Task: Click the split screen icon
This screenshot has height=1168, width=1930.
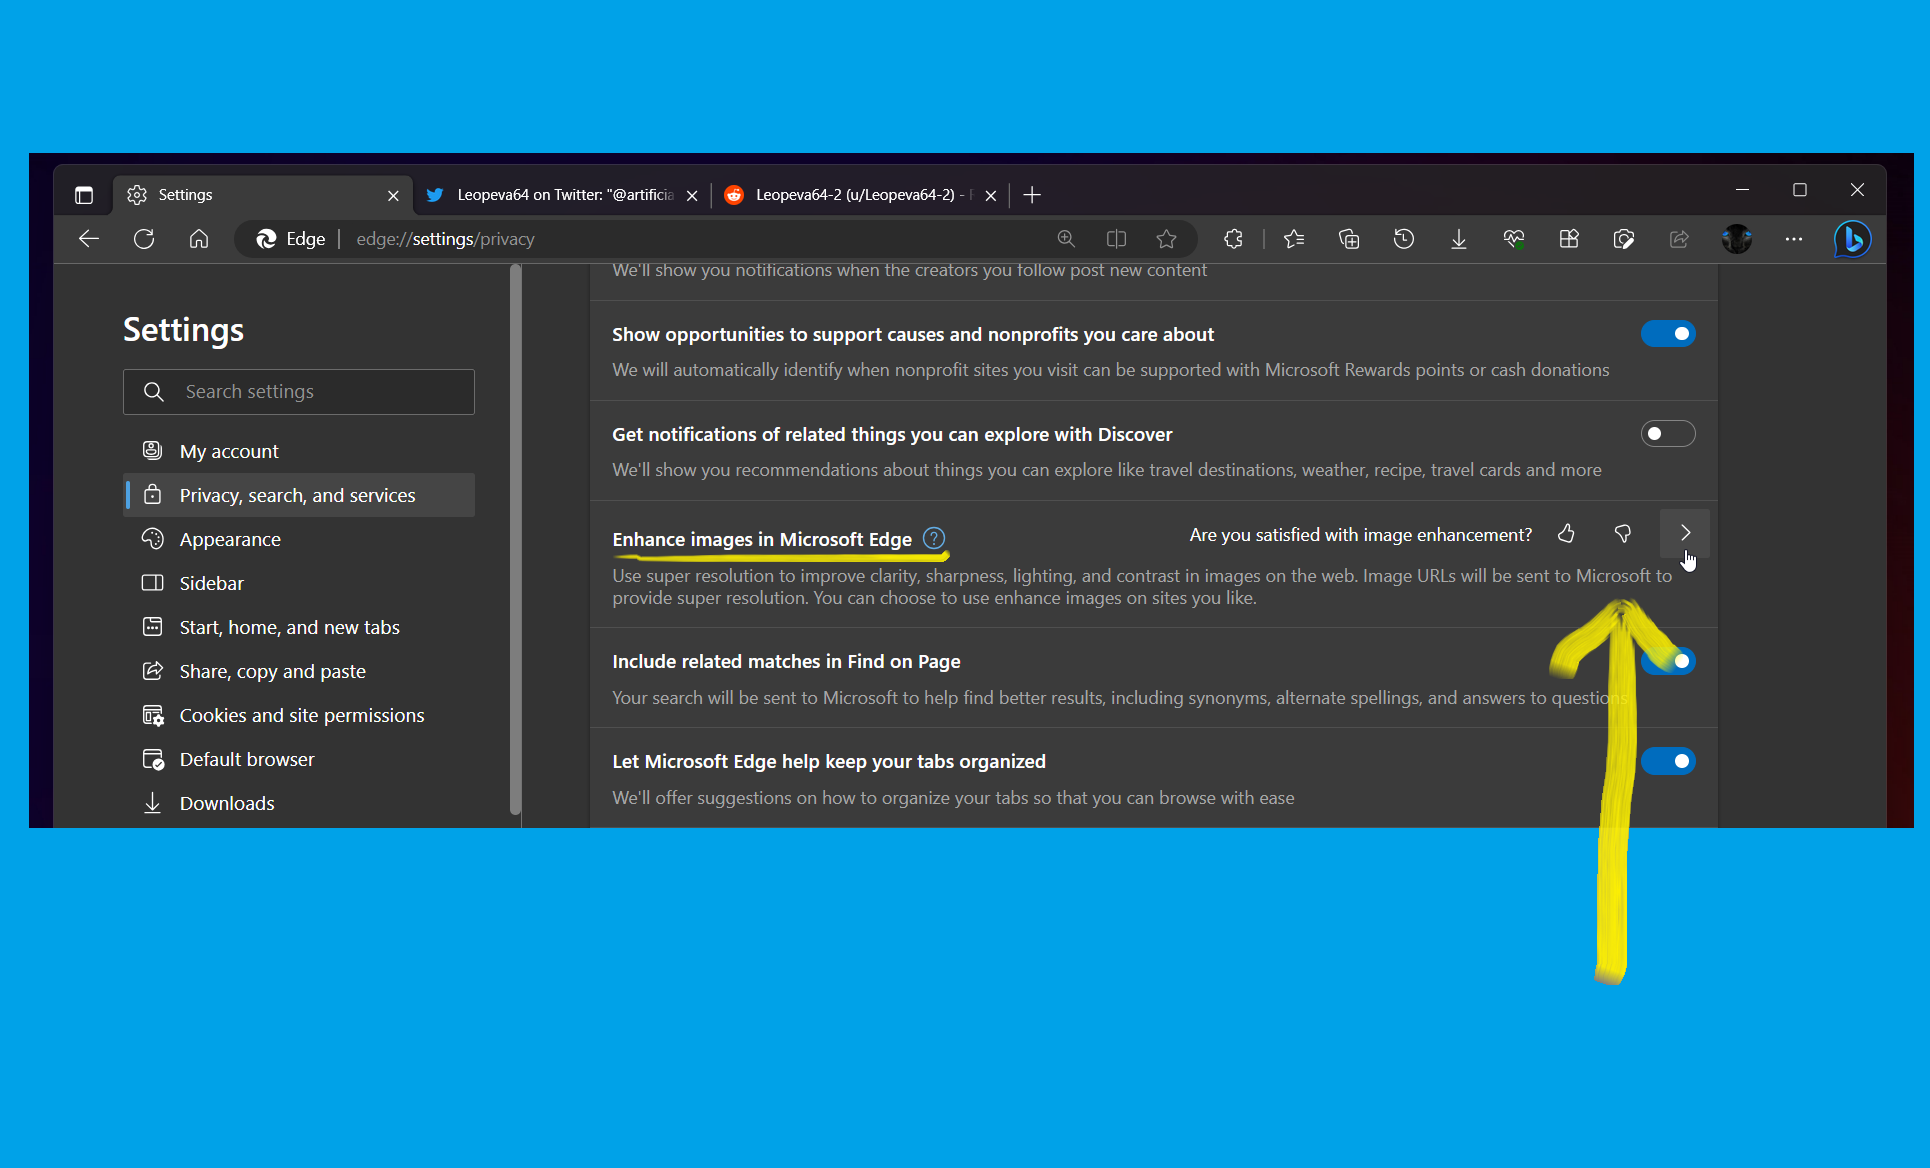Action: (x=1116, y=239)
